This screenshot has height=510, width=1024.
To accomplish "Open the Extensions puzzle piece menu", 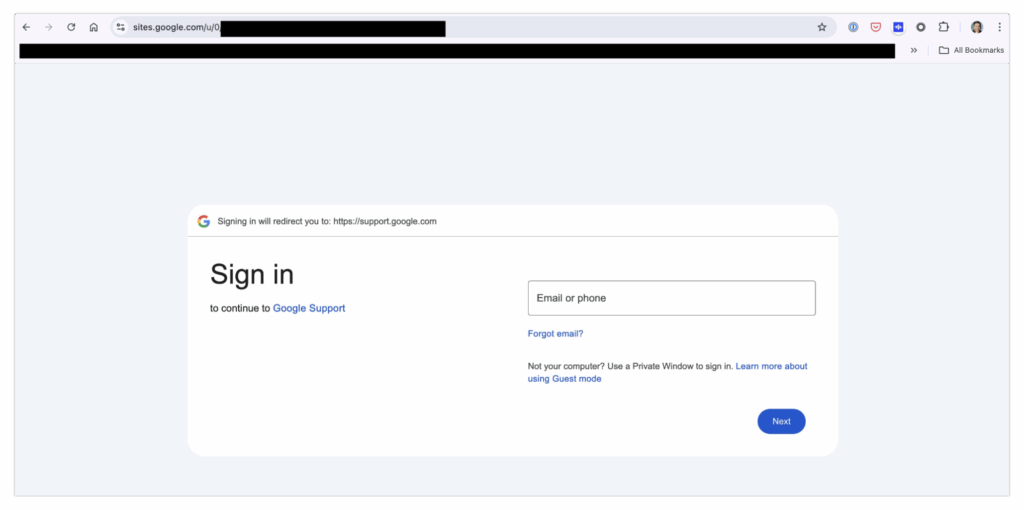I will [943, 27].
